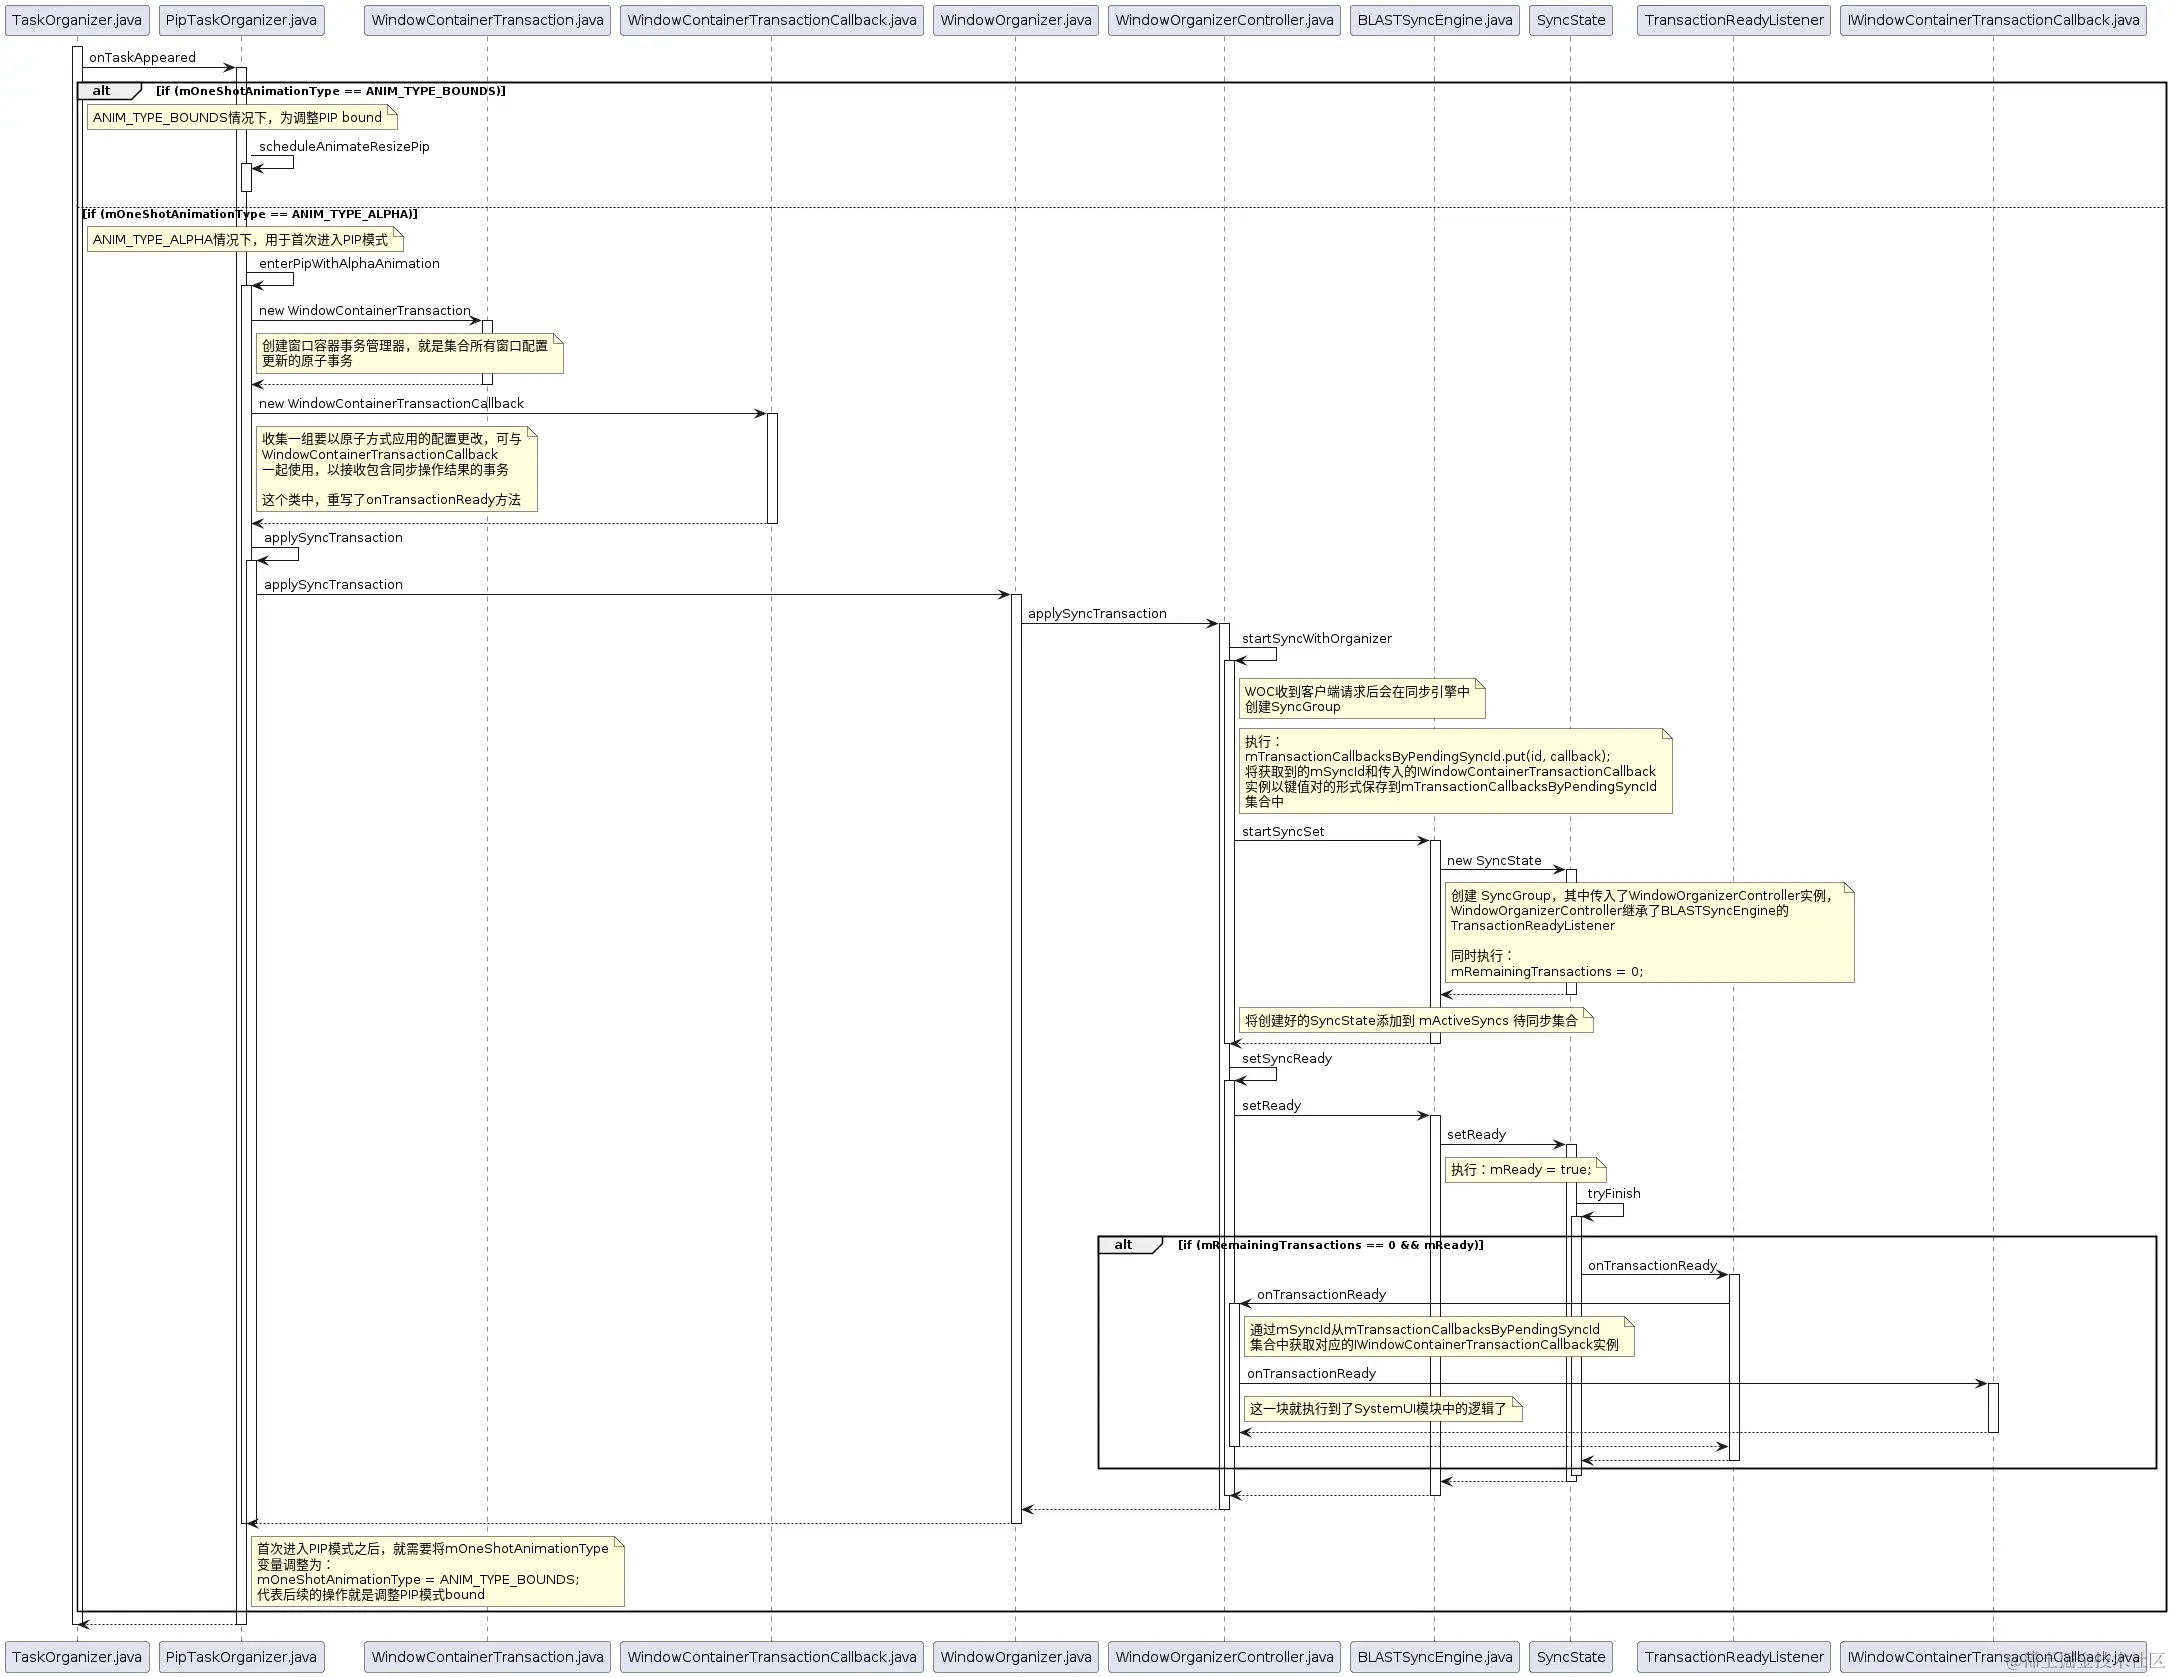This screenshot has height=1677, width=2172.
Task: Click the 'new SyncState' message label
Action: point(1494,861)
